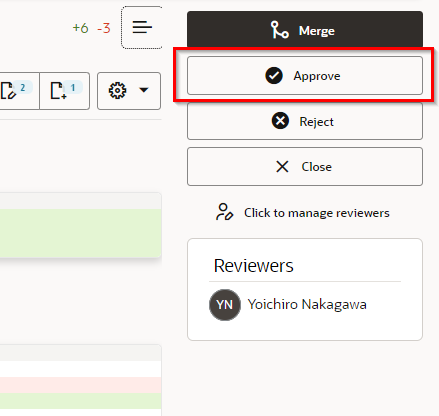Viewport: 439px width, 416px height.
Task: Click the X icon beside Close
Action: (282, 166)
